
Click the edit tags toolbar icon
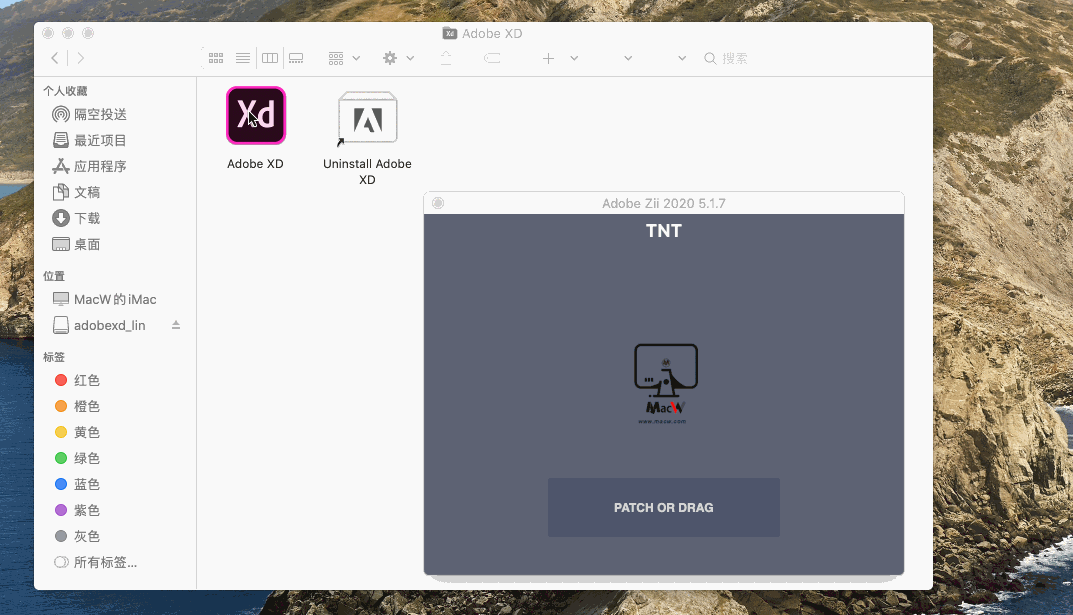[x=492, y=58]
